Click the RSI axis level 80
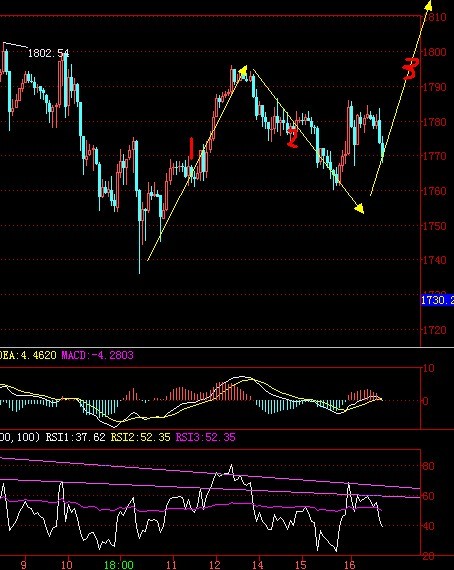454x570 pixels. (x=429, y=466)
